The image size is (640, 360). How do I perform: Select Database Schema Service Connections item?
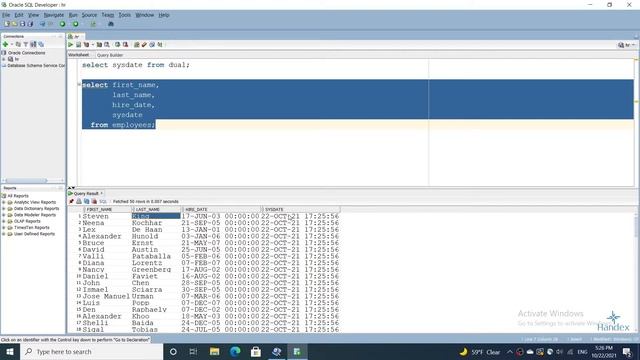pyautogui.click(x=36, y=65)
